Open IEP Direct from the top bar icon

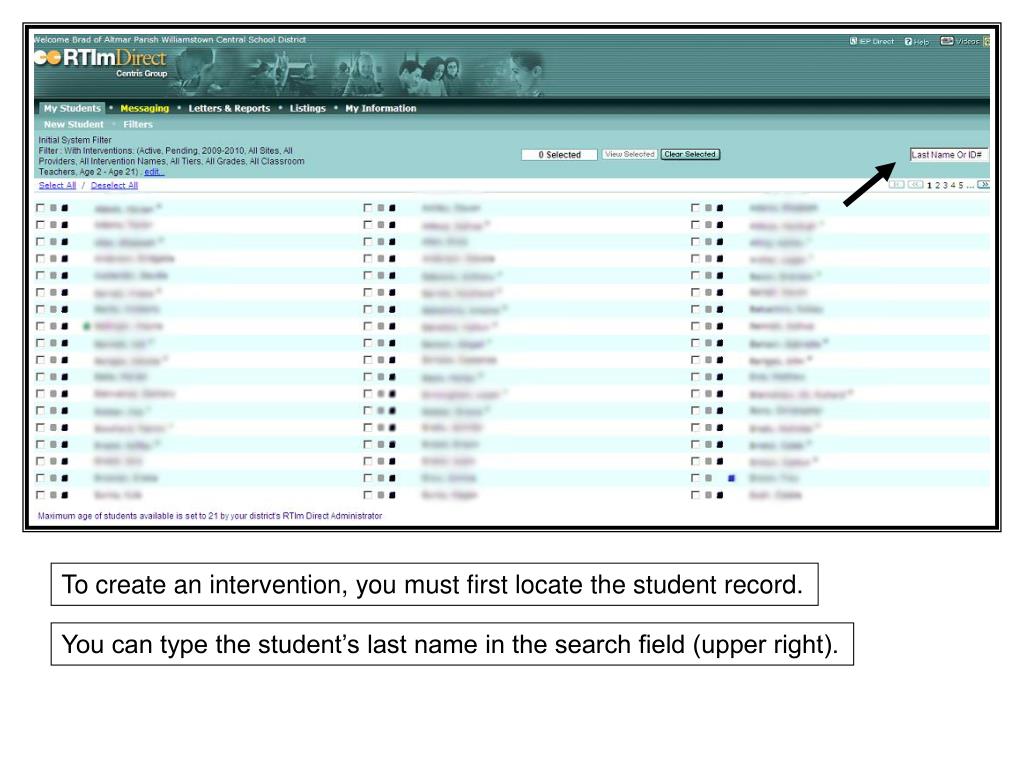853,41
